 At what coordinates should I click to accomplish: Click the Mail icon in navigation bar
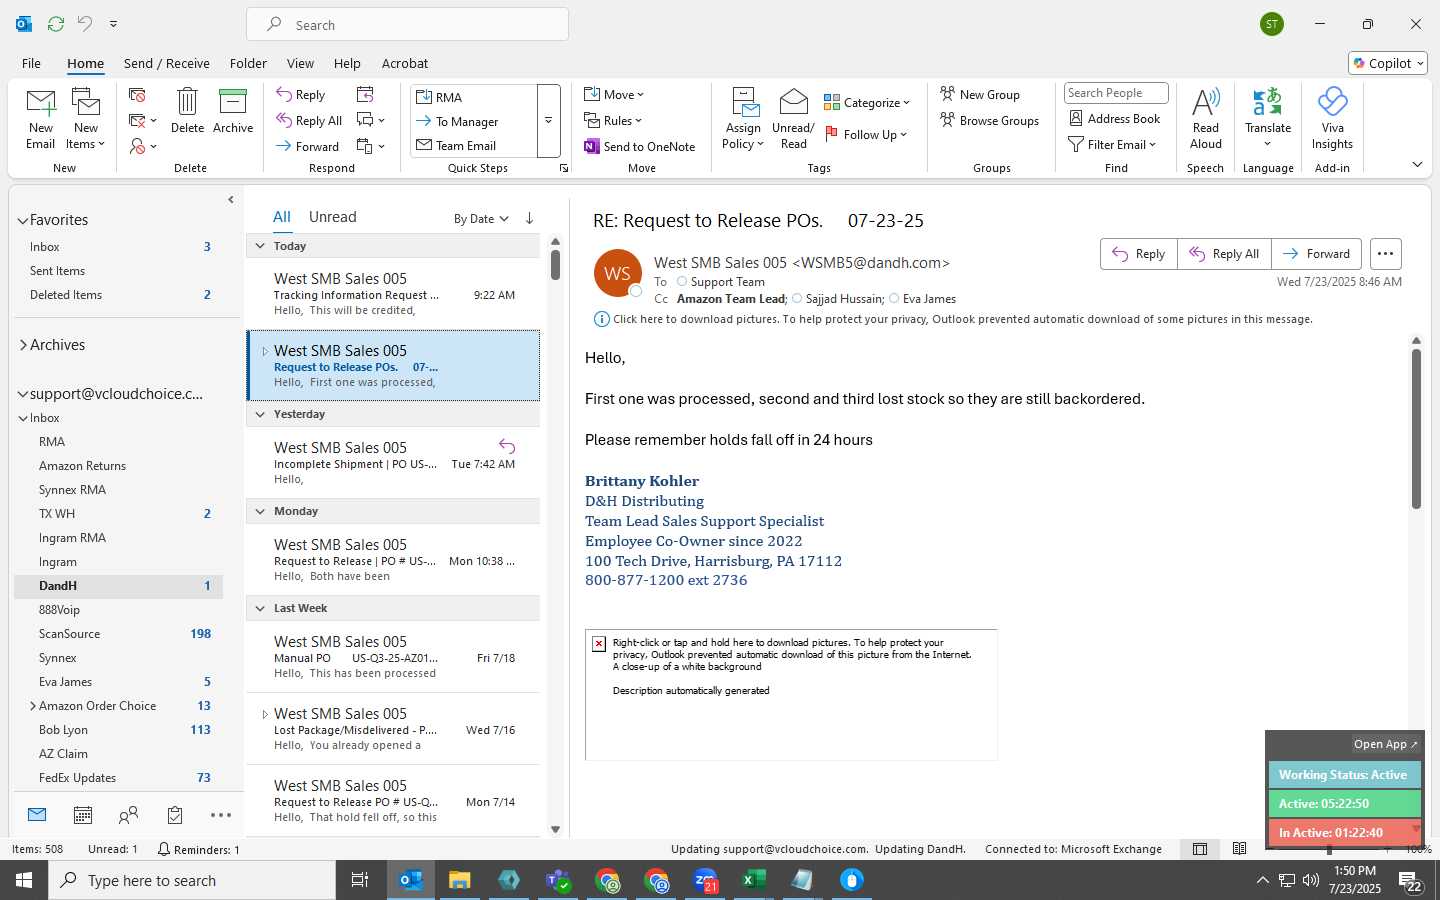[x=37, y=815]
